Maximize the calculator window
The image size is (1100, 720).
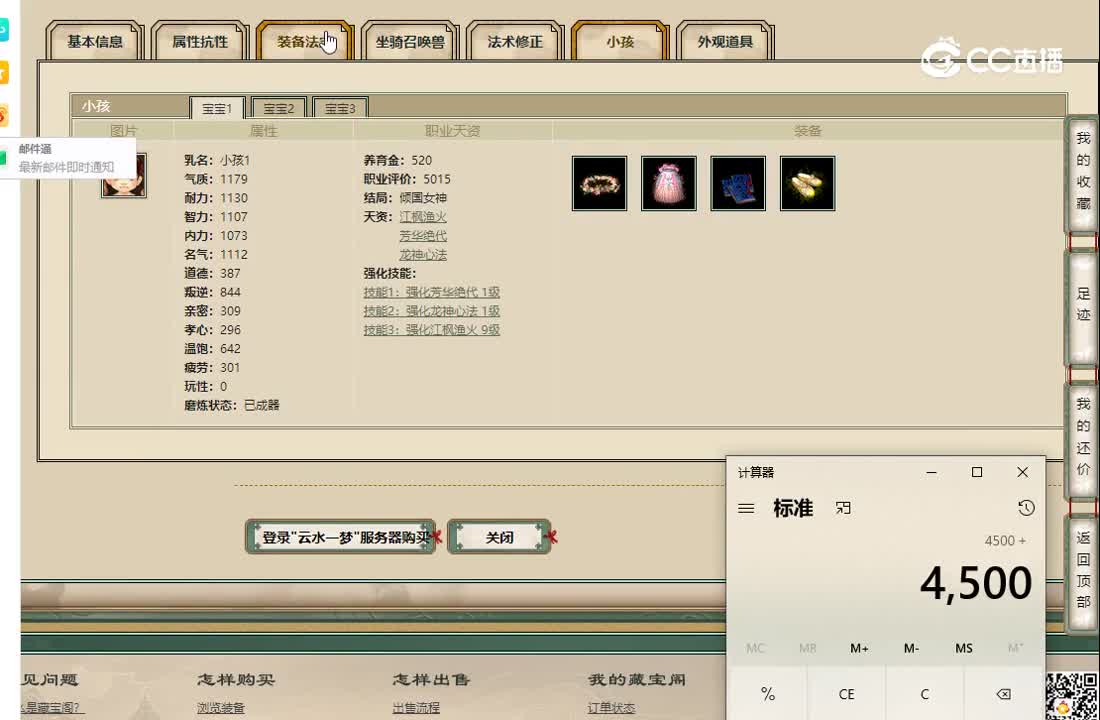(977, 472)
